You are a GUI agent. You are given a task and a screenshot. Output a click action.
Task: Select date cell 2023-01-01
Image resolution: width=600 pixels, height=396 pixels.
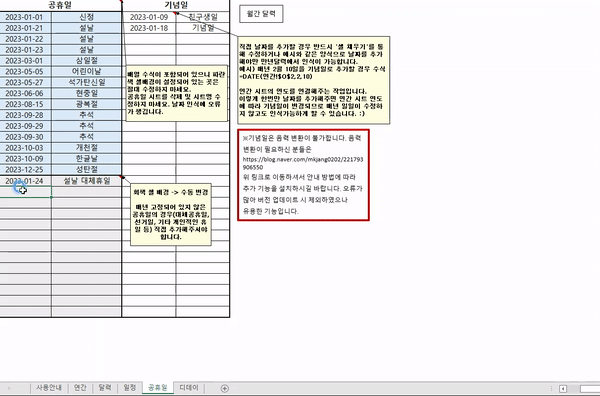25,17
